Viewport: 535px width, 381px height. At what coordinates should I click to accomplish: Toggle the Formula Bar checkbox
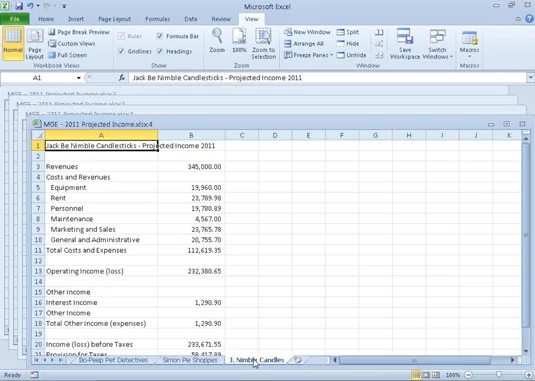tap(160, 36)
